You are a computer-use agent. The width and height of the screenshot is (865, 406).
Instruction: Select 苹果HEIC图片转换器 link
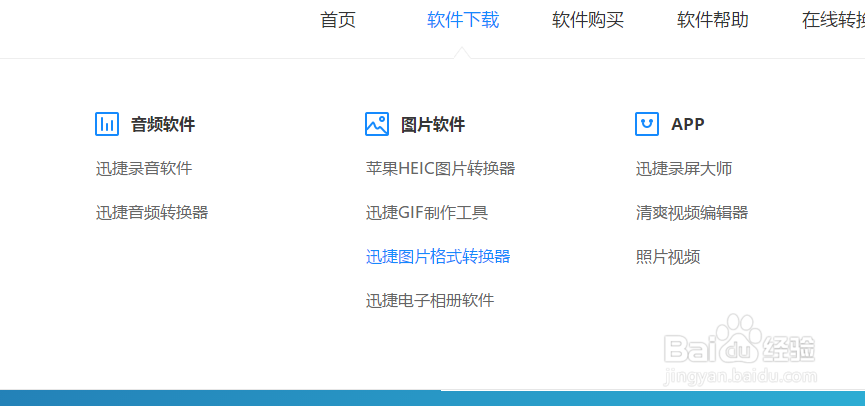pyautogui.click(x=441, y=168)
